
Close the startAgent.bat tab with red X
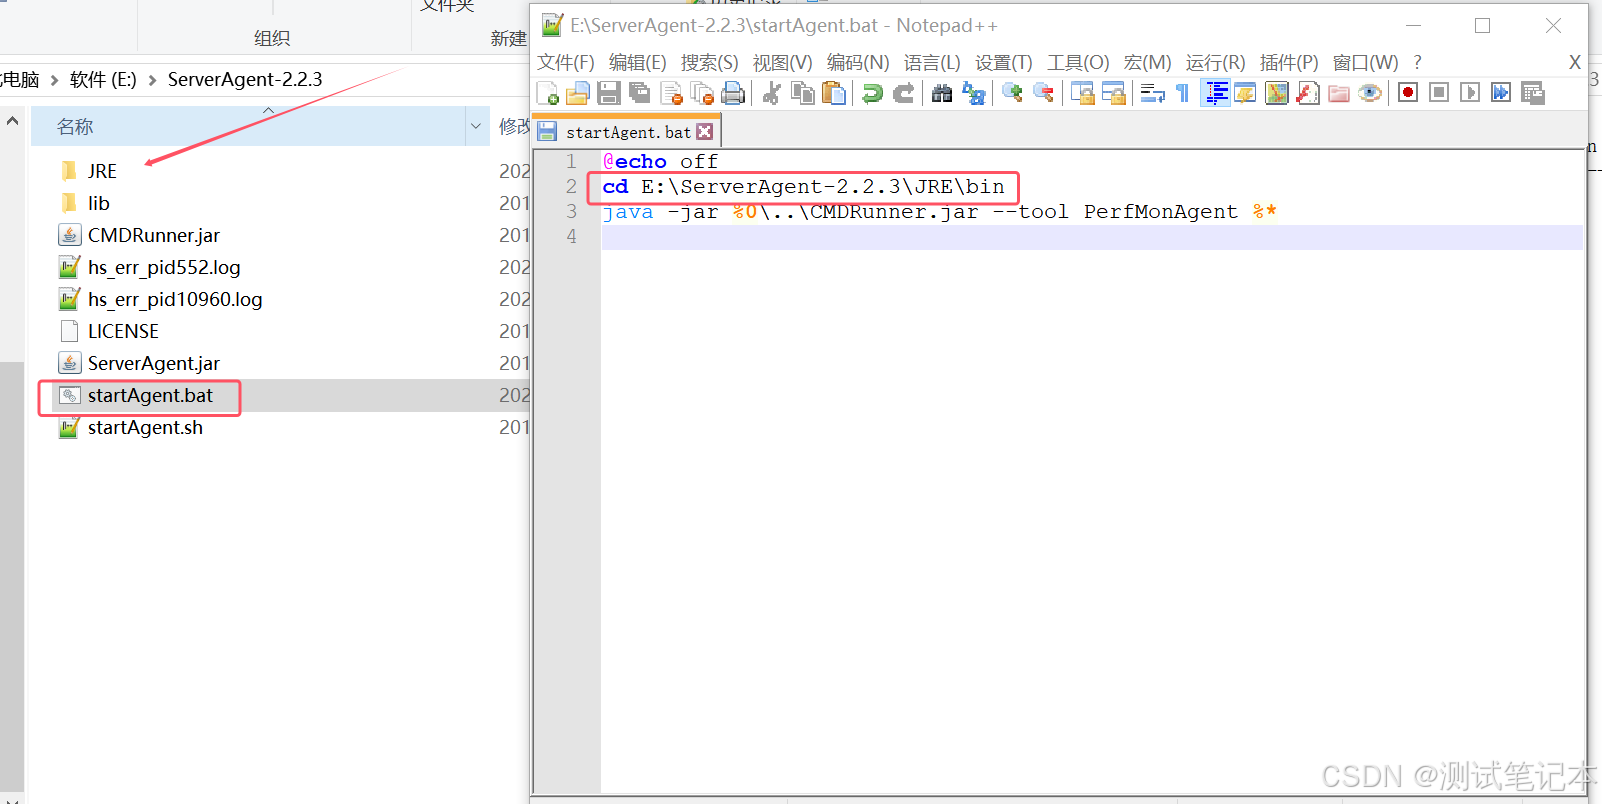tap(705, 132)
